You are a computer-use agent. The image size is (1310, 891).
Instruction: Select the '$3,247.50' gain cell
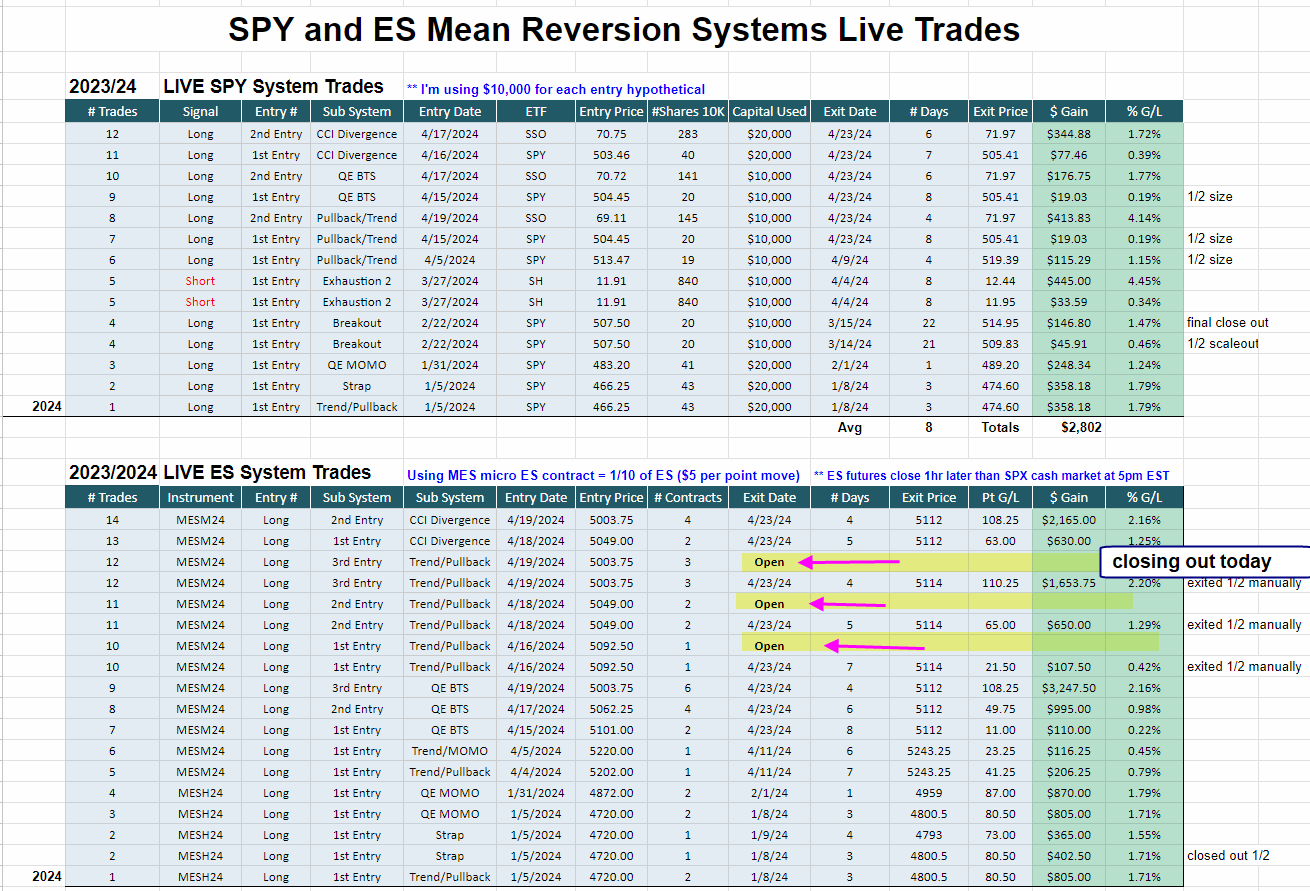pyautogui.click(x=1068, y=688)
